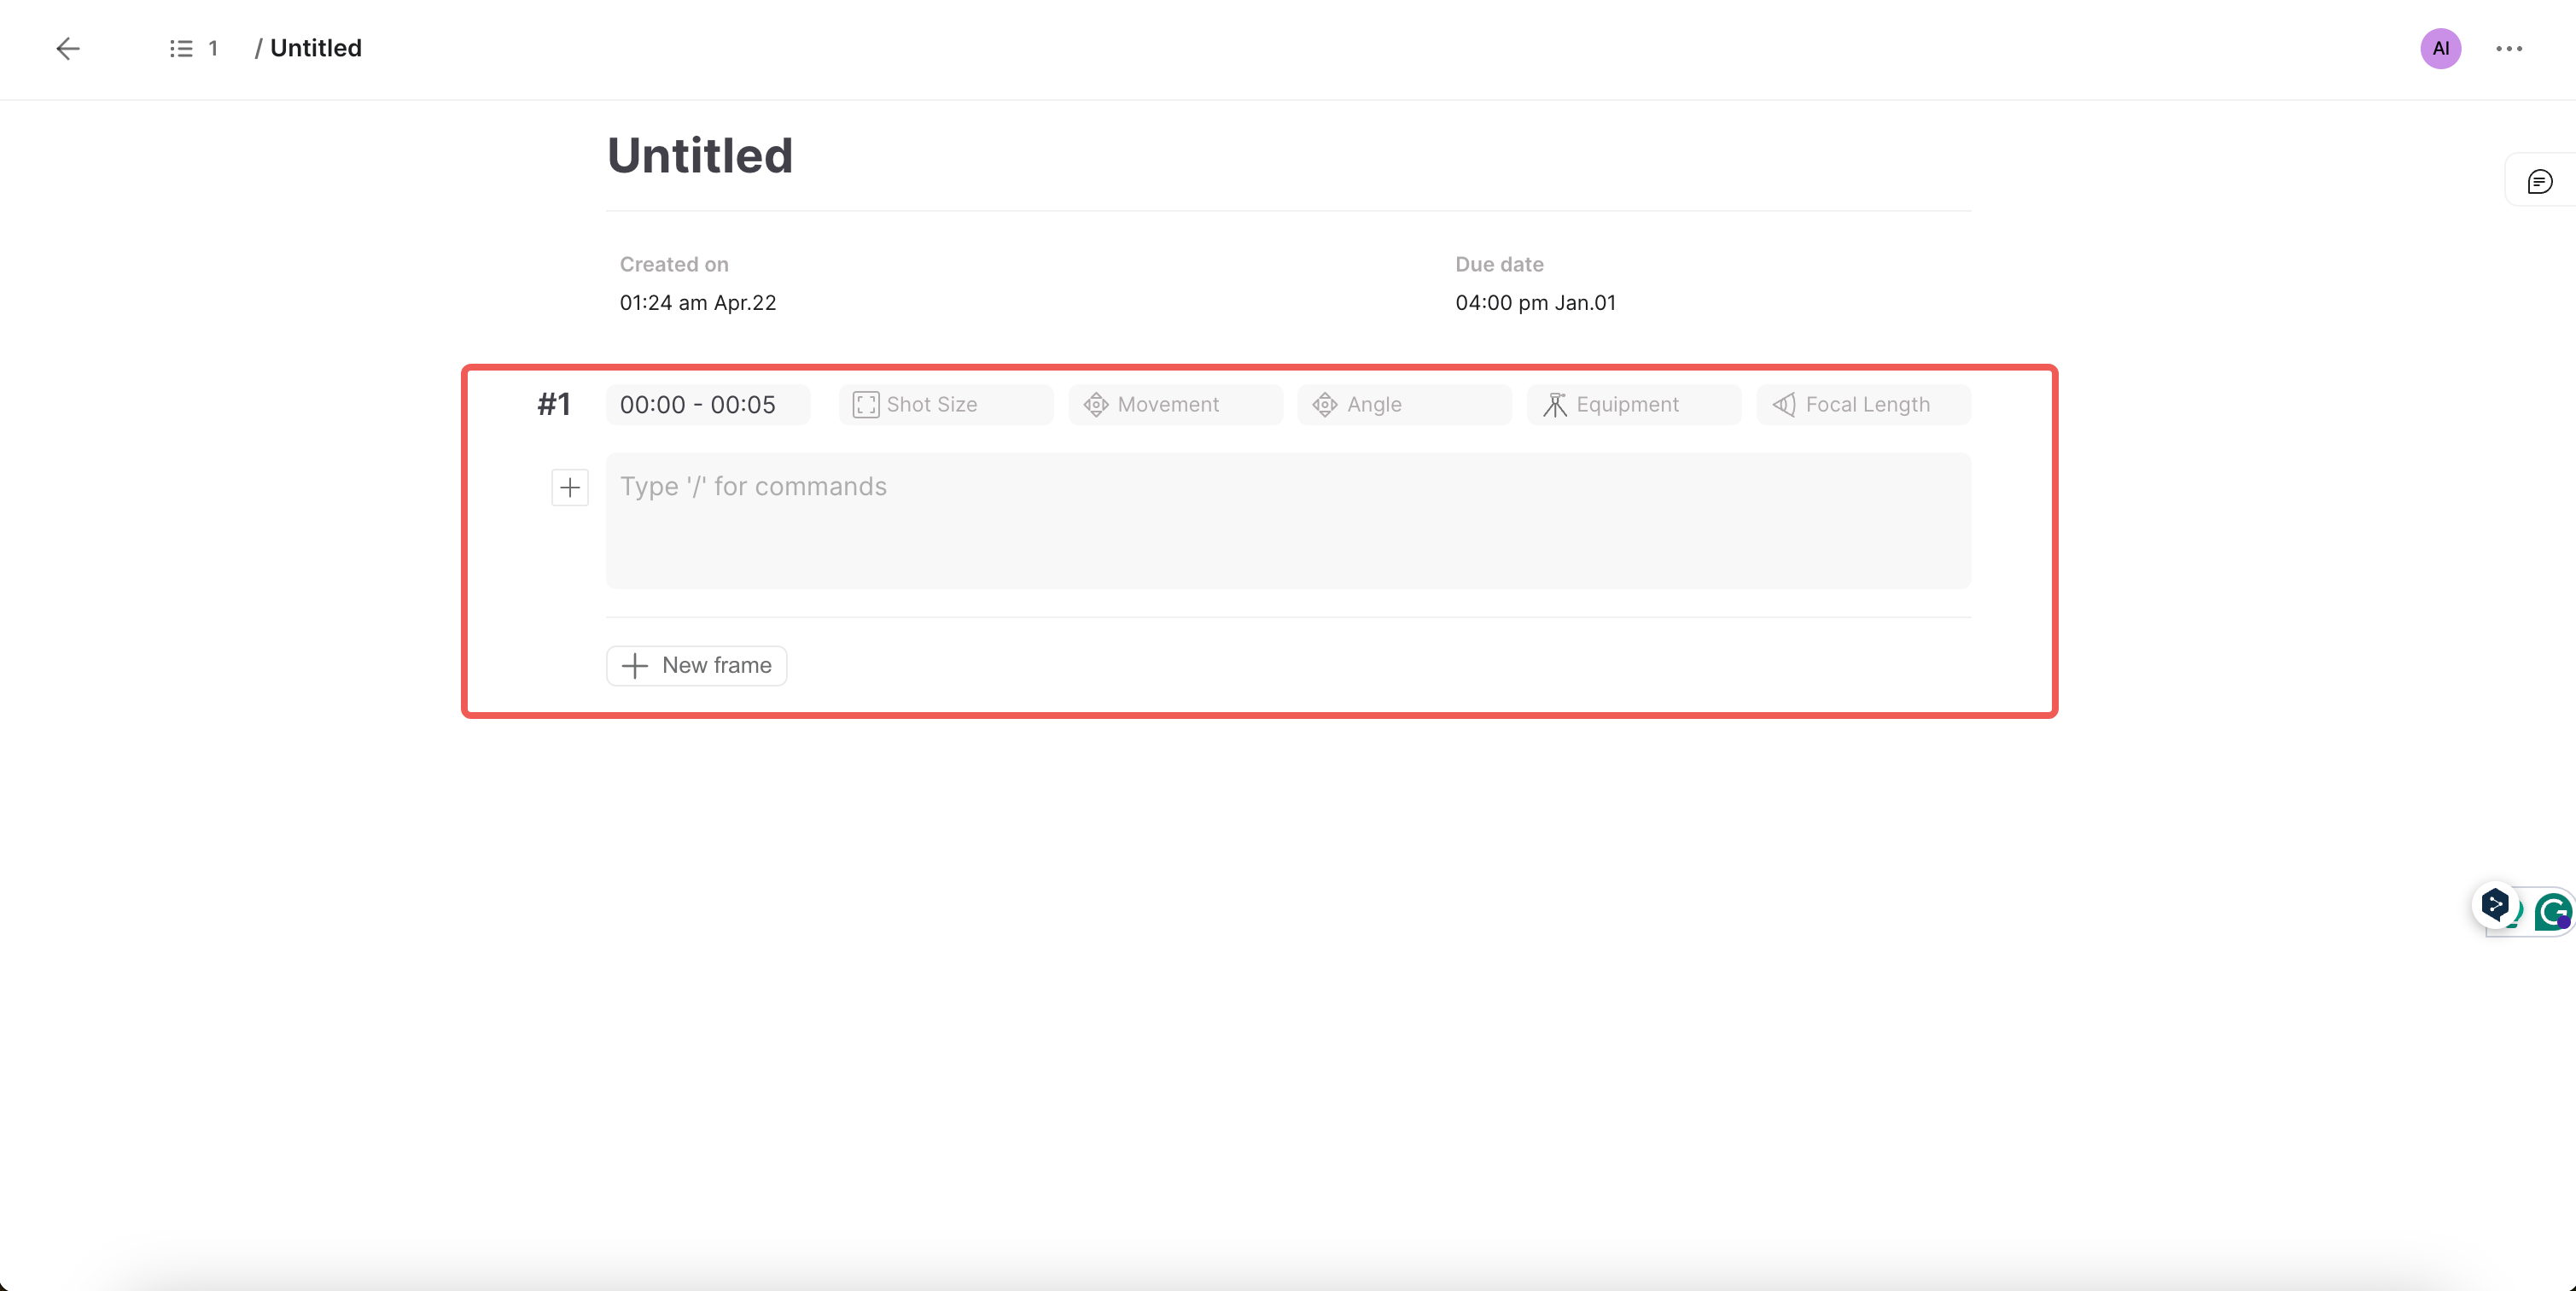Viewport: 2576px width, 1291px height.
Task: Edit the Untitled page heading
Action: pyautogui.click(x=700, y=156)
